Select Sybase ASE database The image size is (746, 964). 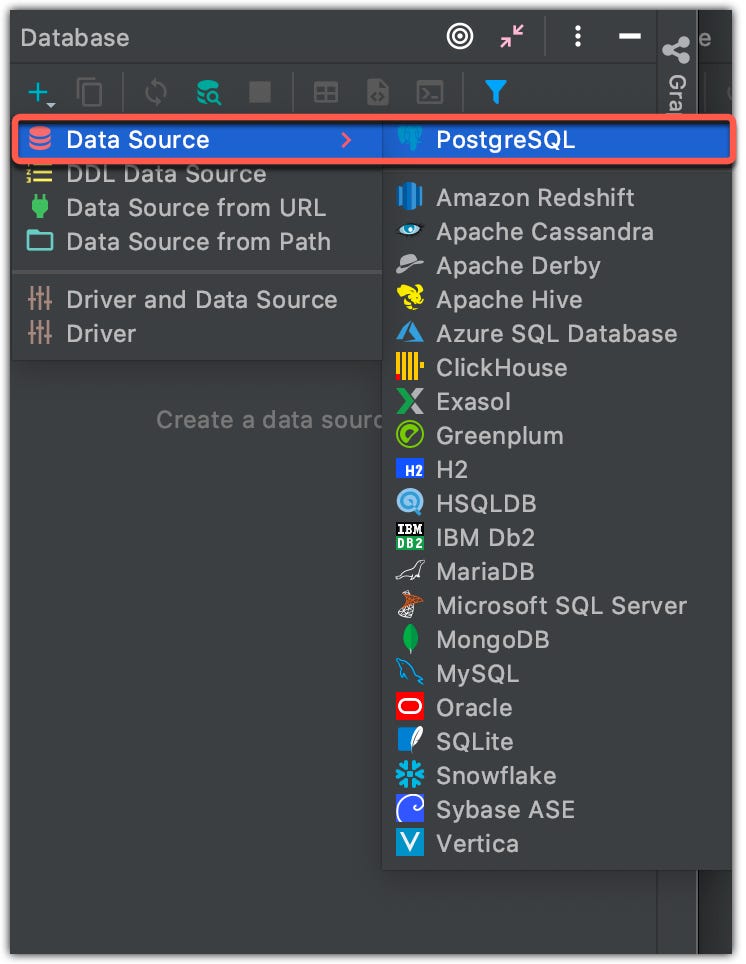point(556,810)
